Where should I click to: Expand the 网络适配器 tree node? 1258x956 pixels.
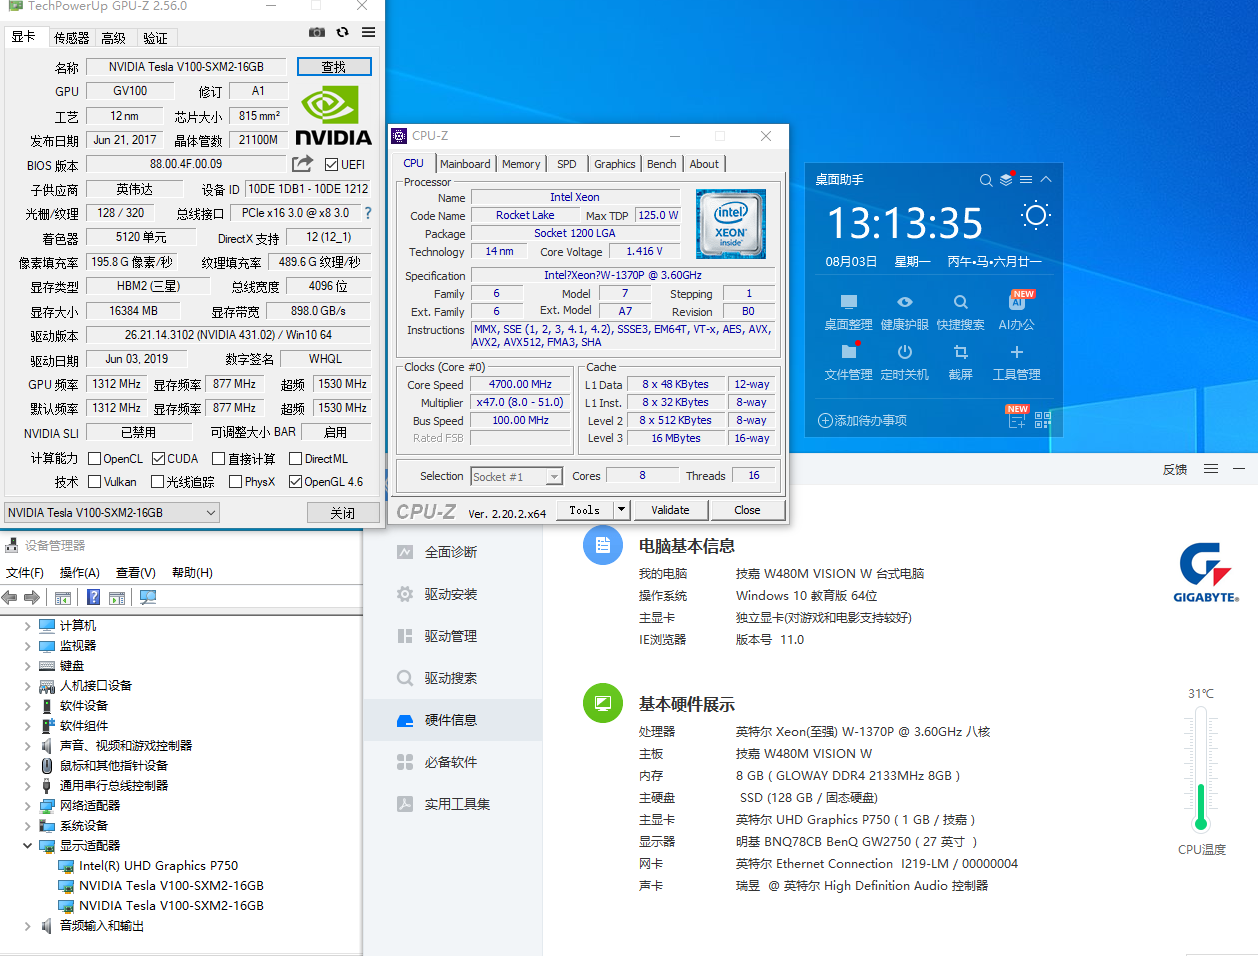click(27, 806)
